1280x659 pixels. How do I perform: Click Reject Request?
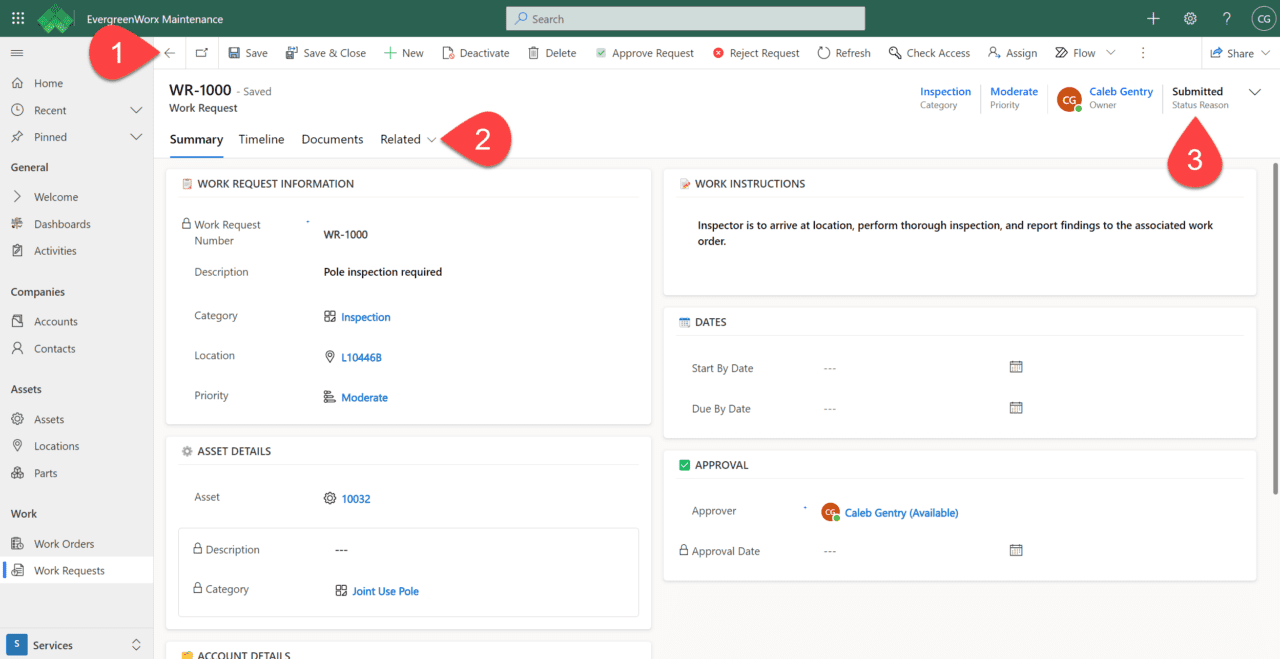click(x=756, y=53)
